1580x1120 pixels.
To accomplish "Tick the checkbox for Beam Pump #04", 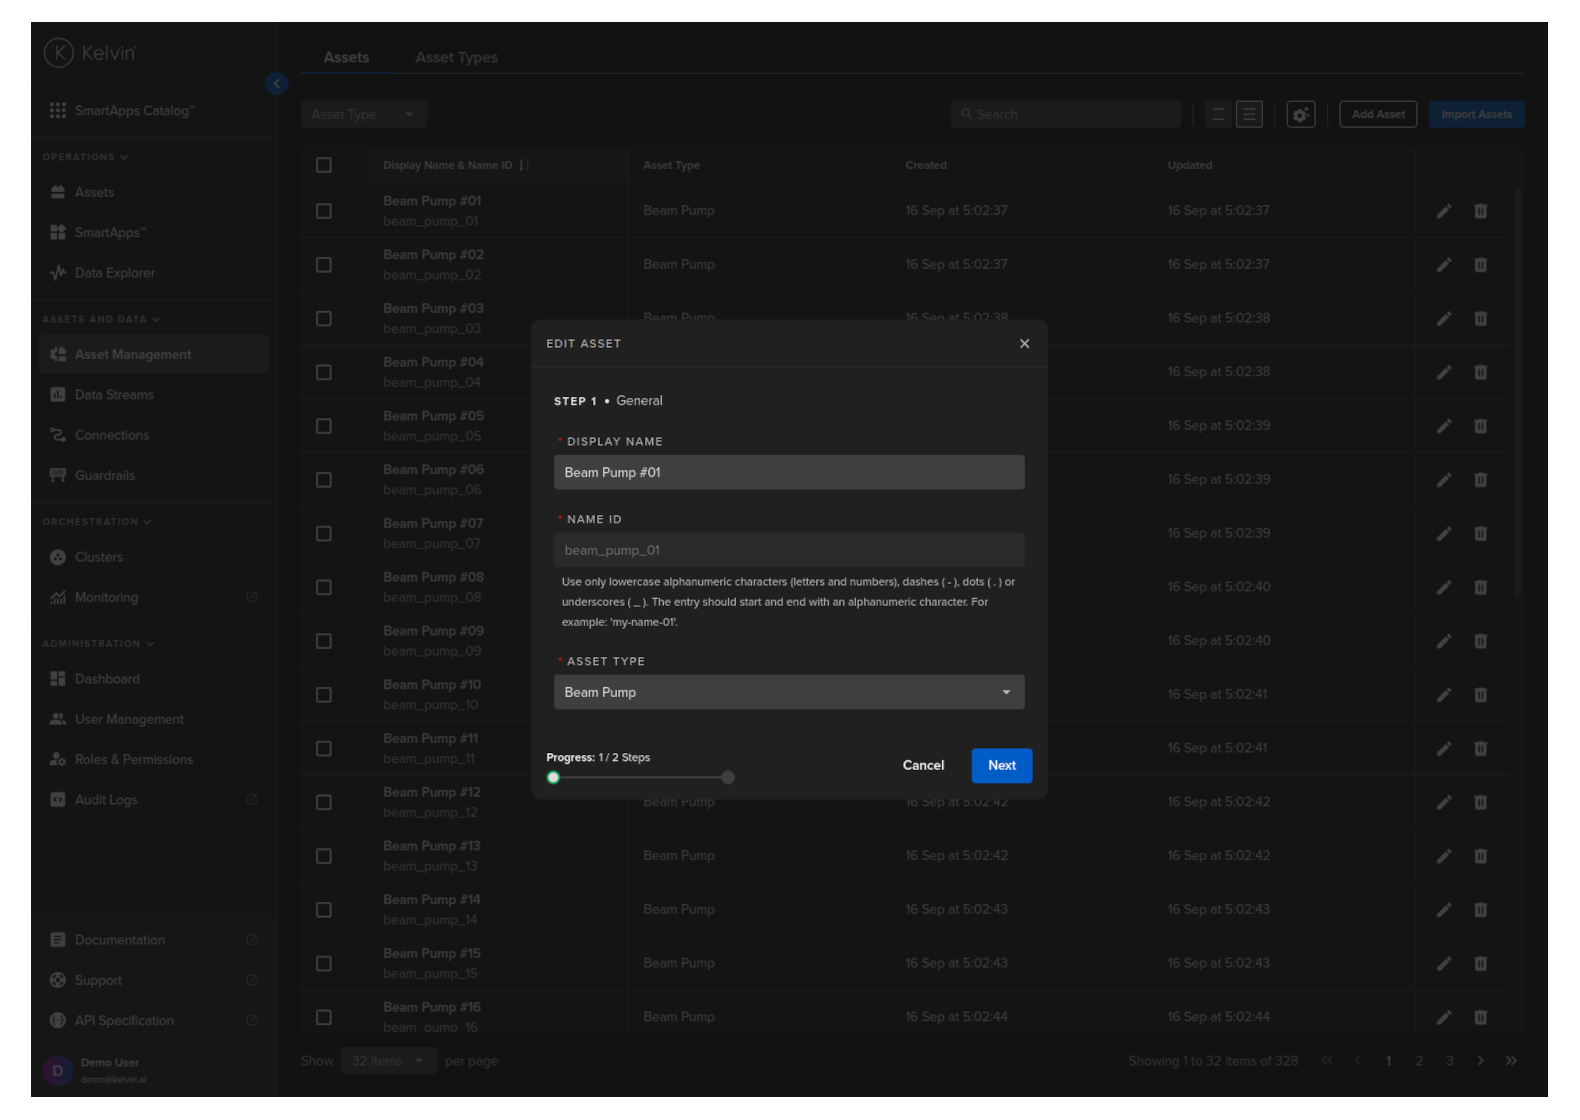I will click(324, 372).
